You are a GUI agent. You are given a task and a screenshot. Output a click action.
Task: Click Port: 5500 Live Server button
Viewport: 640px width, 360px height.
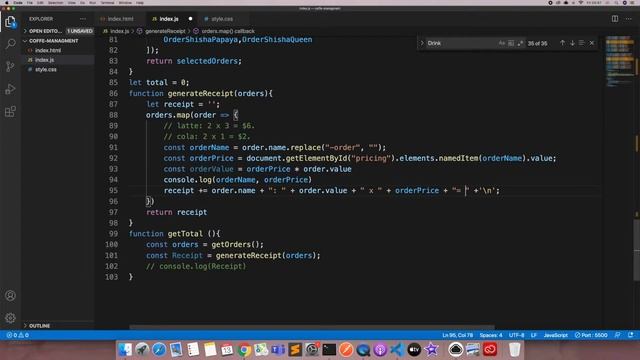[x=591, y=335]
